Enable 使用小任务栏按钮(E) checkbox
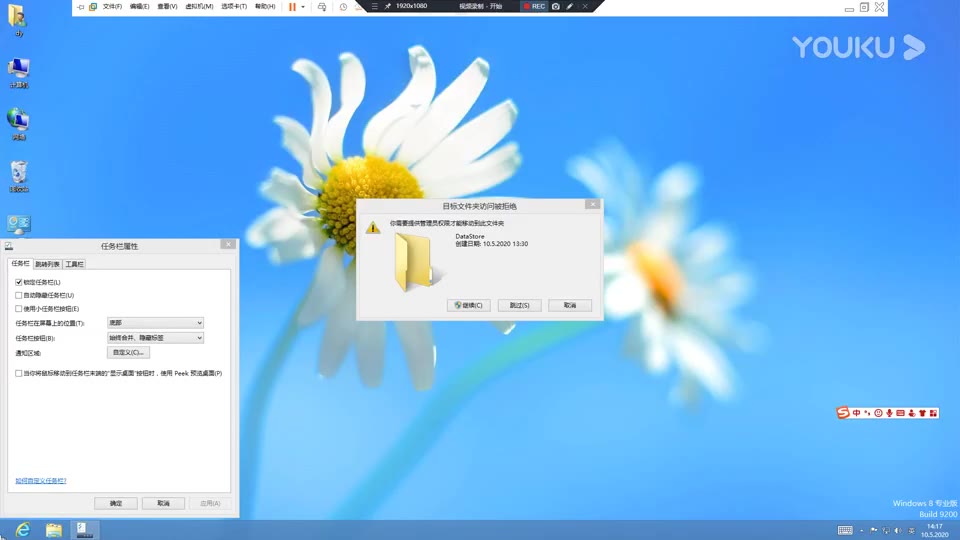The width and height of the screenshot is (960, 540). 18,309
